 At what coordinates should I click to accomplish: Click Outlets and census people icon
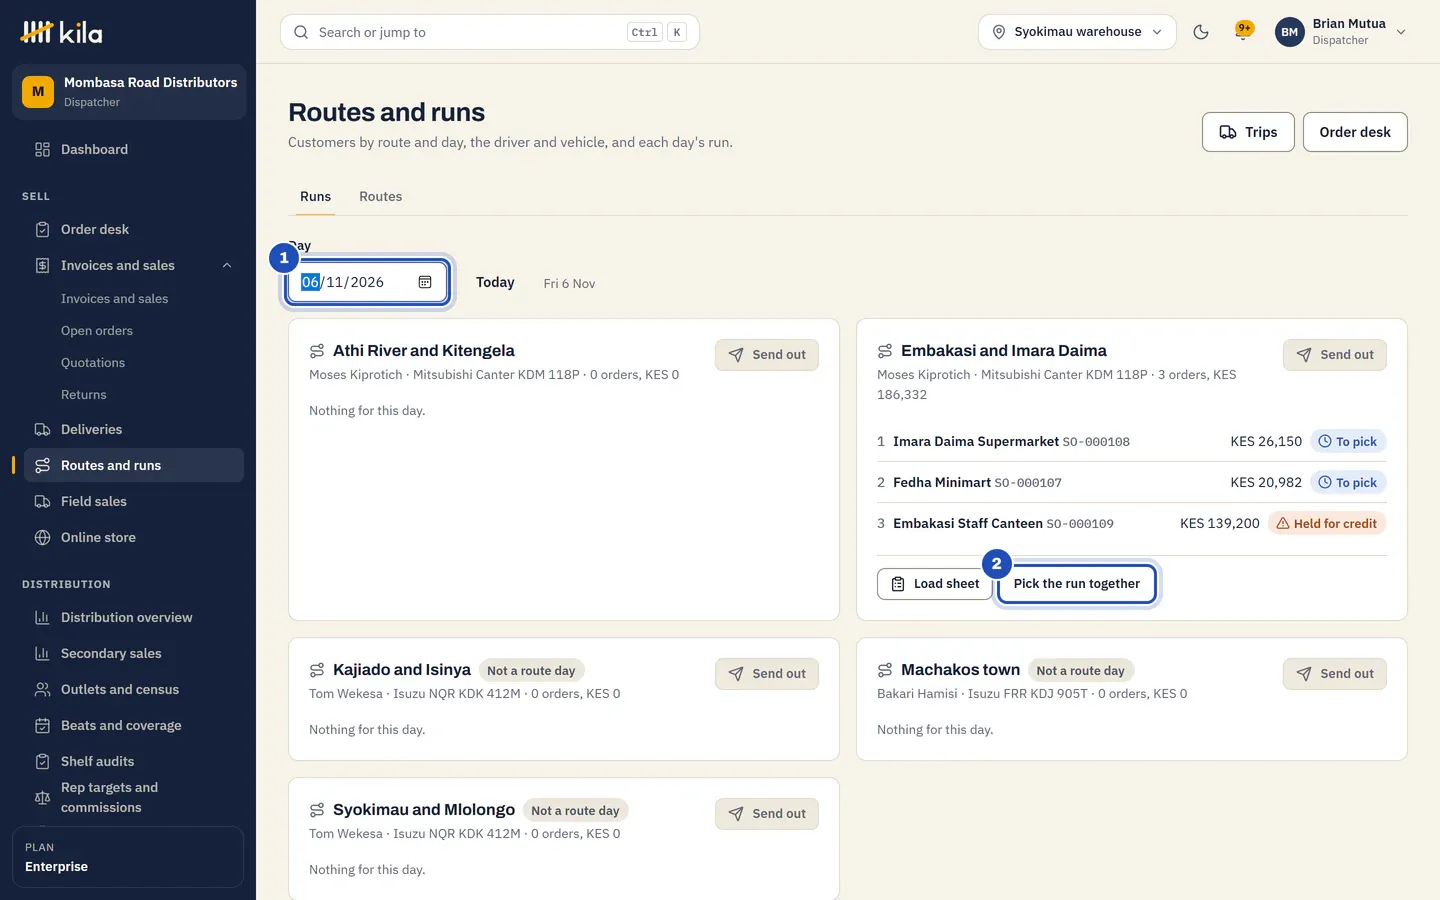point(42,689)
